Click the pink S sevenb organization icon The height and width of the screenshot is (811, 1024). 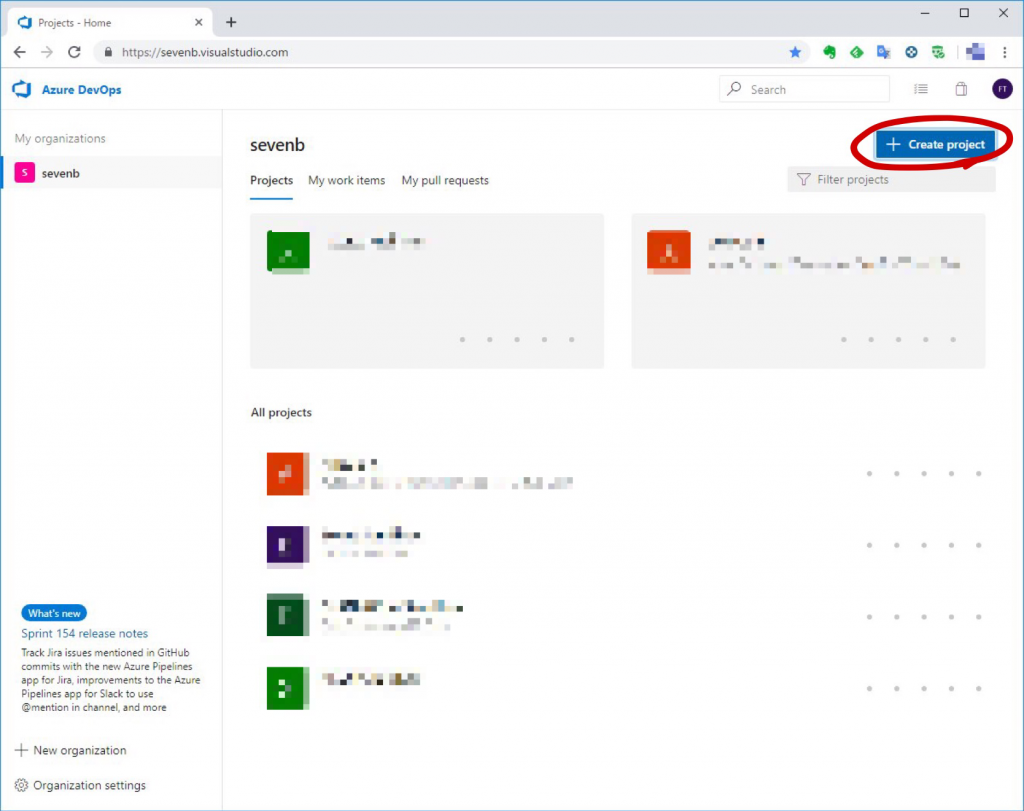tap(25, 172)
